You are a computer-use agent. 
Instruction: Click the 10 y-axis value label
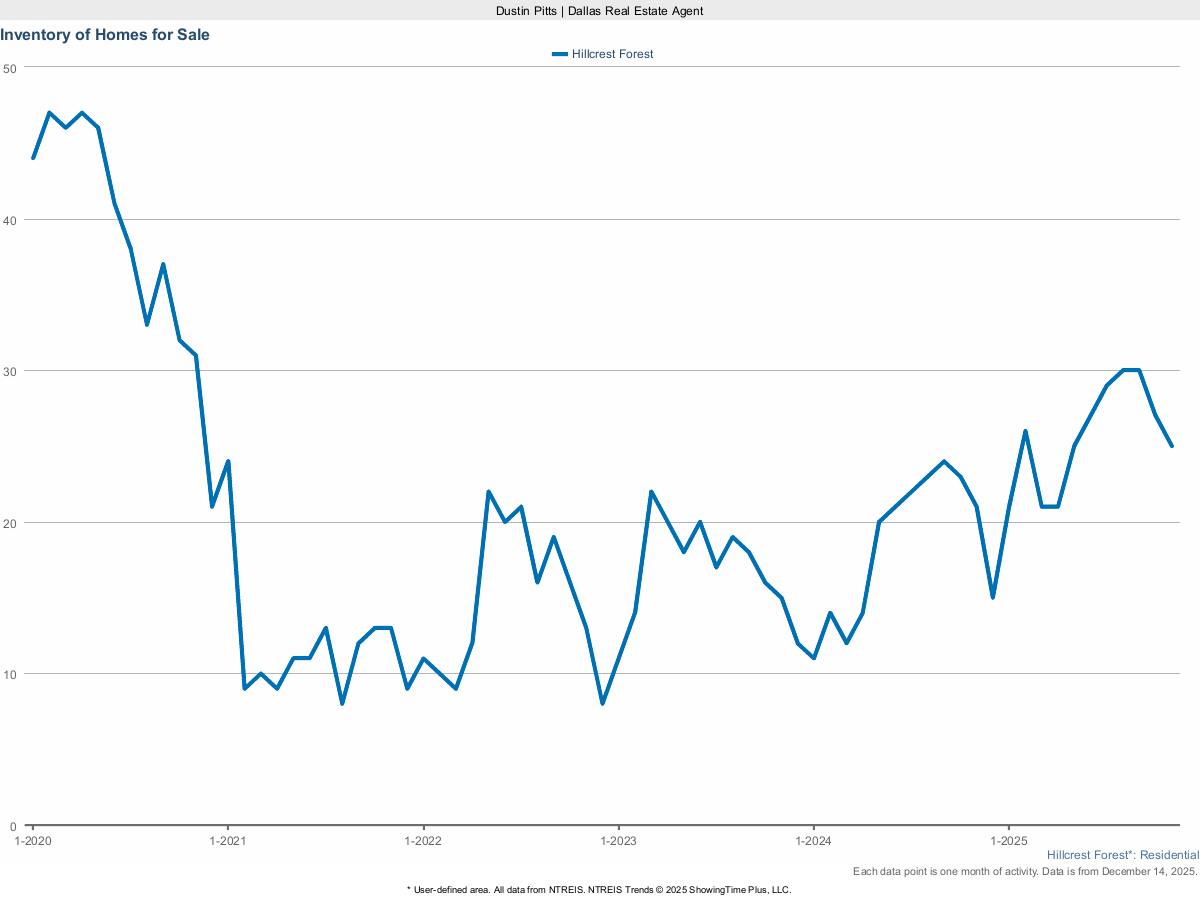(10, 674)
